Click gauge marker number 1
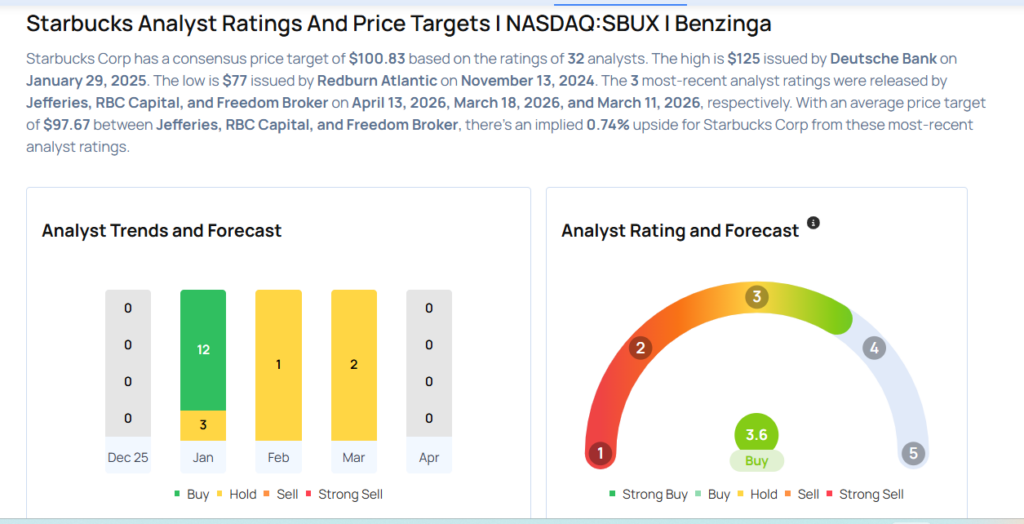The width and height of the screenshot is (1024, 524). tap(601, 453)
